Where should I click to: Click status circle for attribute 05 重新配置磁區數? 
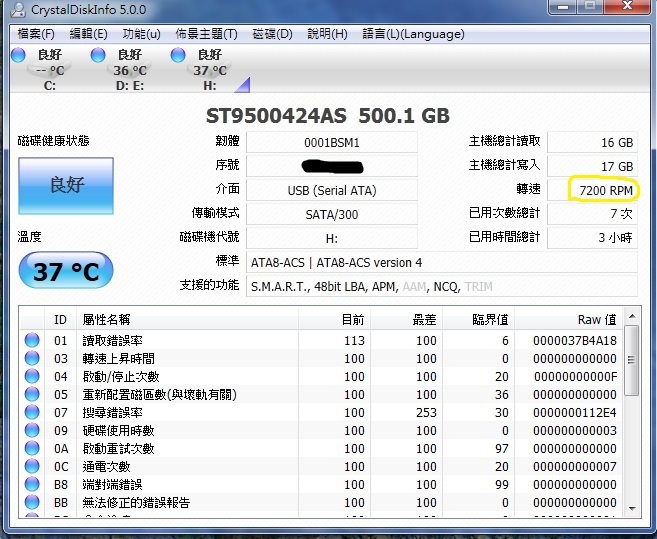(x=32, y=394)
